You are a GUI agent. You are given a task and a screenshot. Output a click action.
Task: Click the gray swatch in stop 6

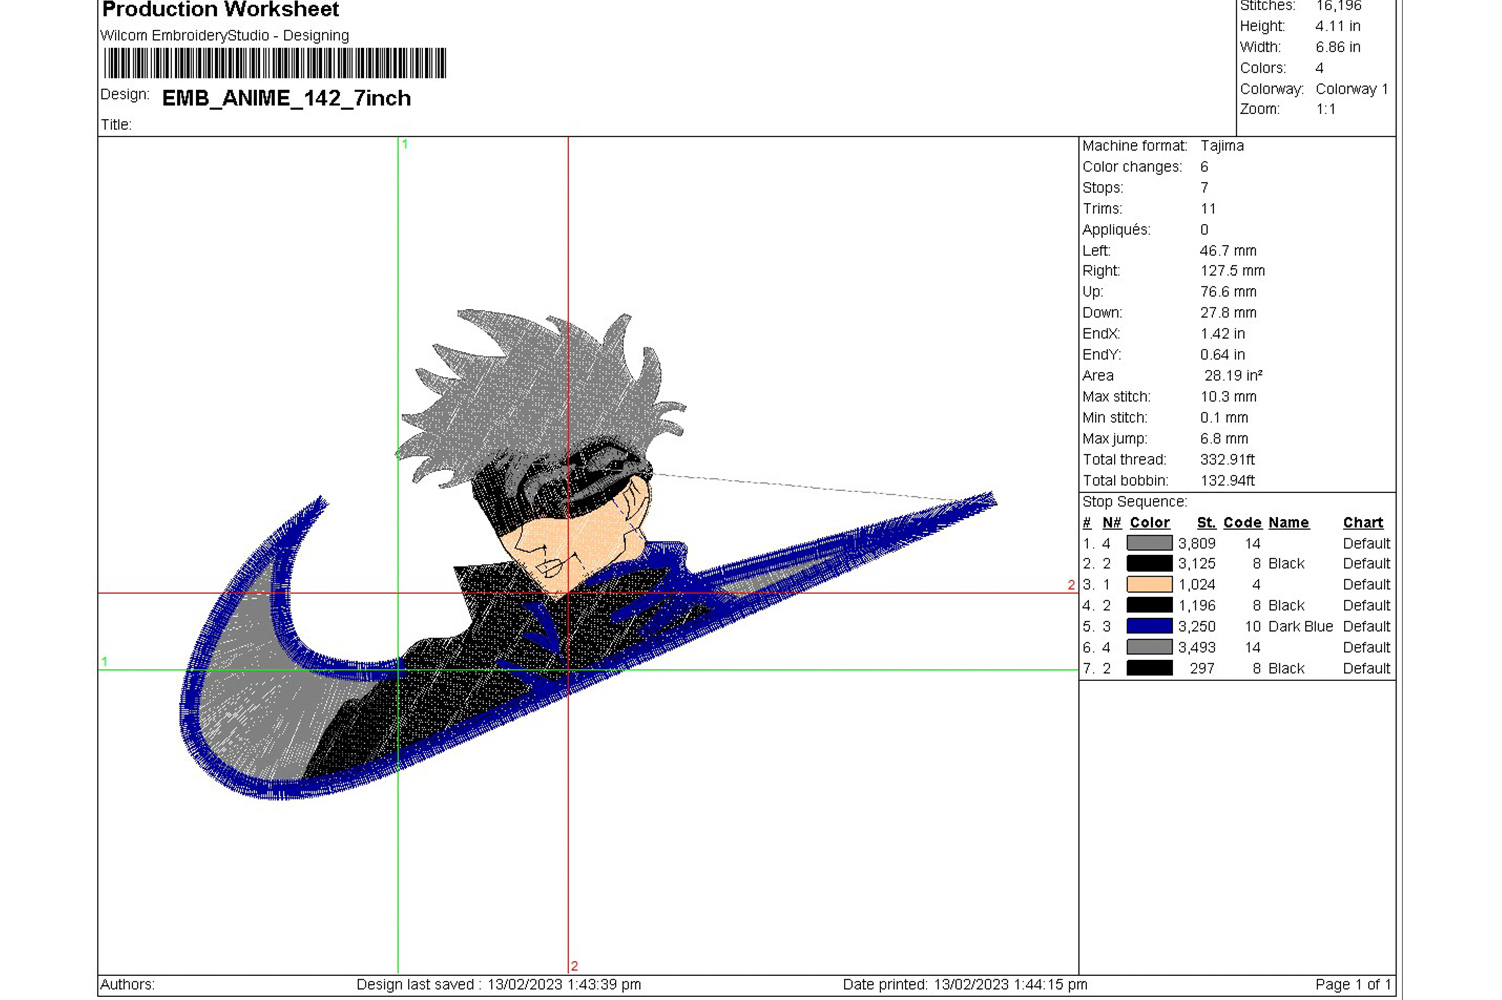1149,648
